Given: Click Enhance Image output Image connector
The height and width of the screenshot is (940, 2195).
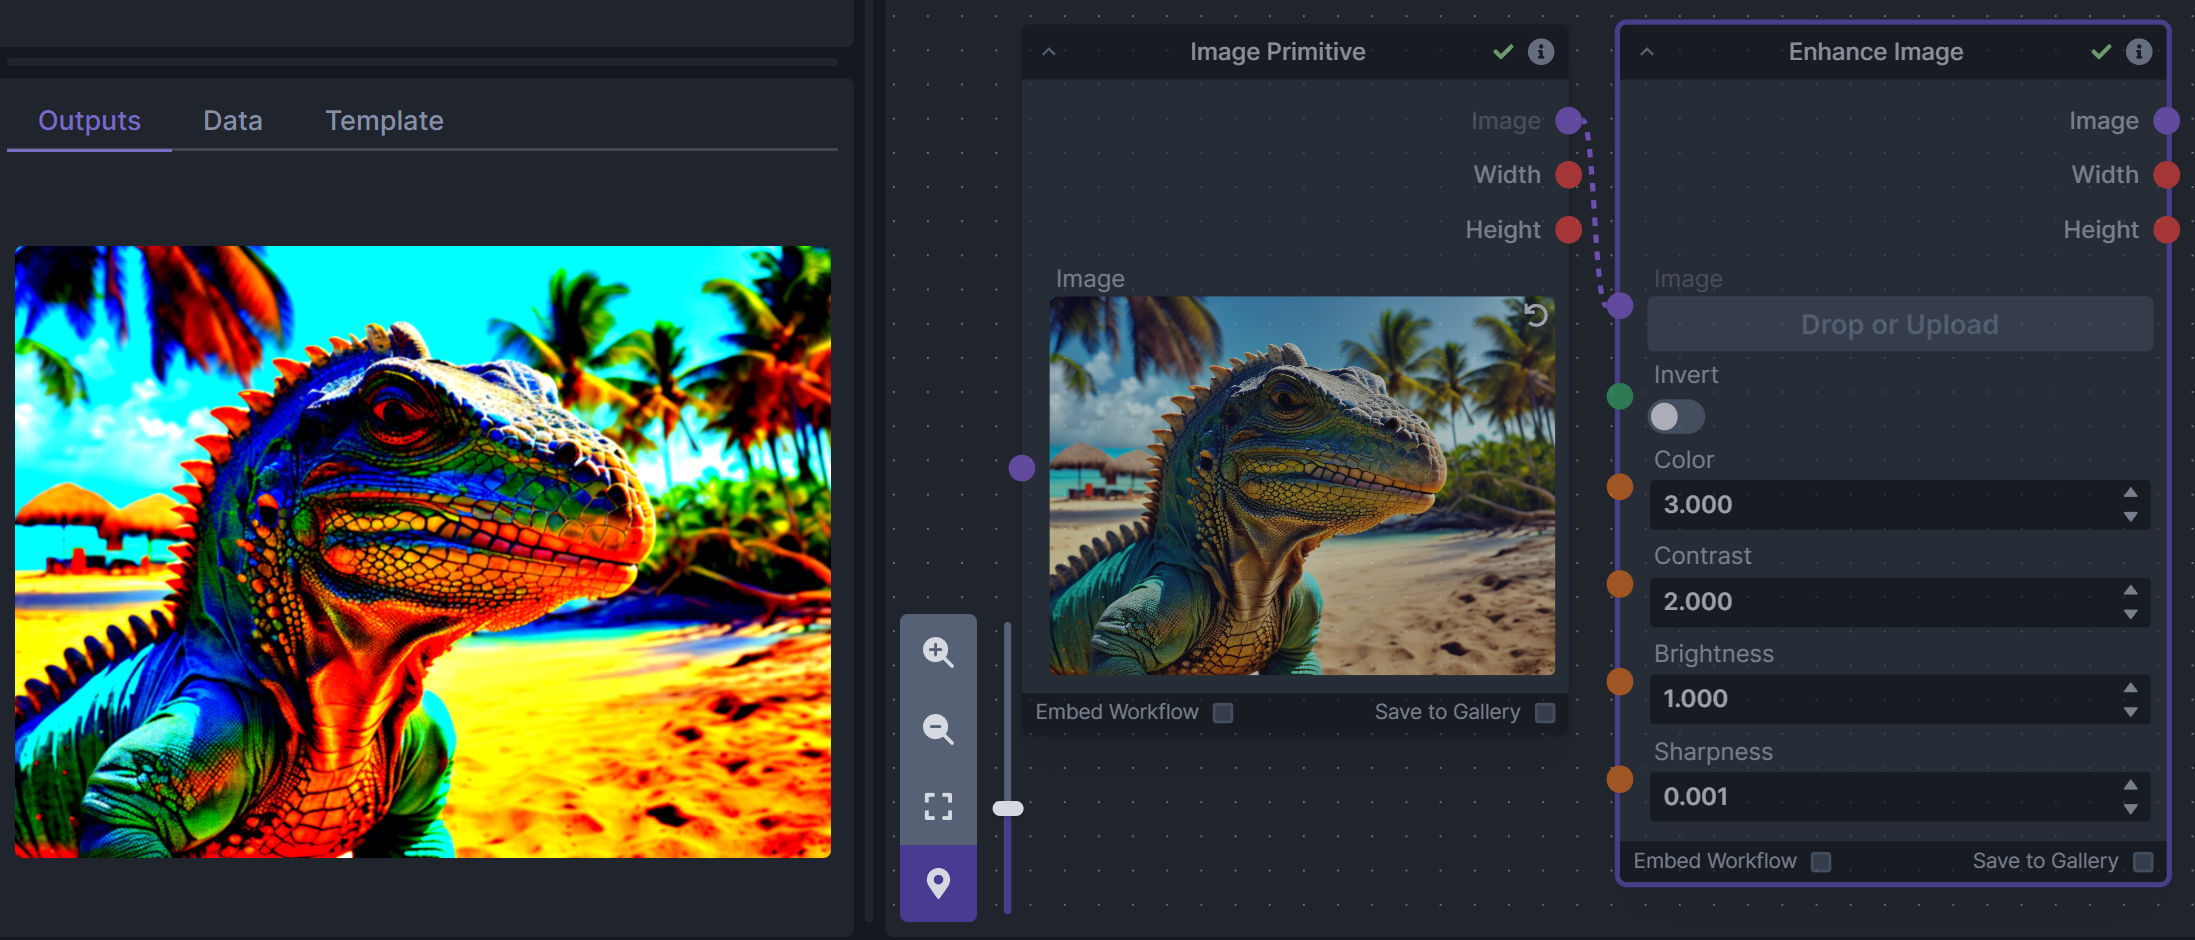Looking at the screenshot, I should [2167, 121].
